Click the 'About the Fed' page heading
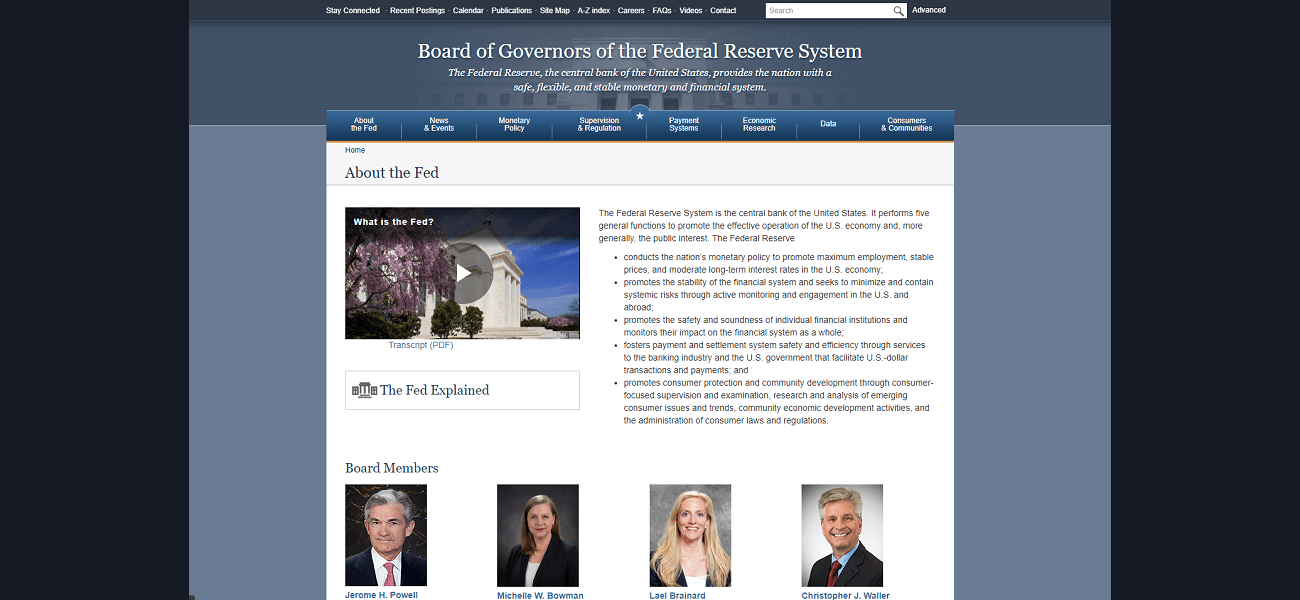The image size is (1300, 600). (392, 172)
